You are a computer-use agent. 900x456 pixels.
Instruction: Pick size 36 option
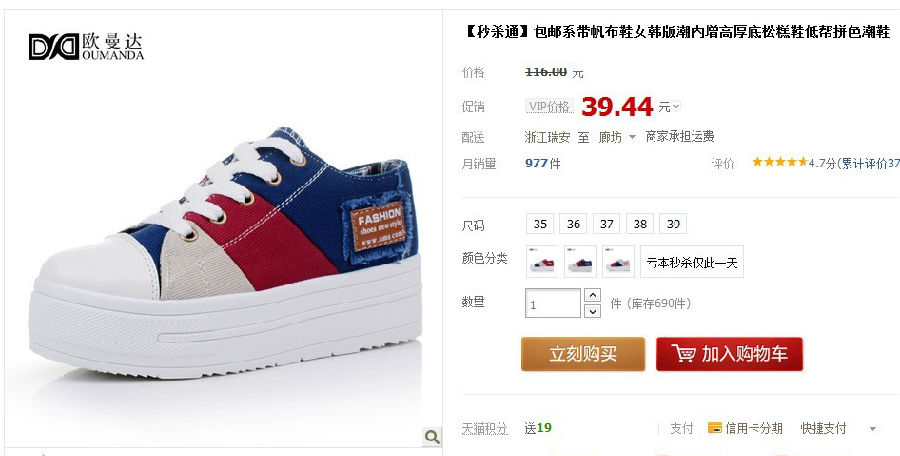pyautogui.click(x=573, y=224)
